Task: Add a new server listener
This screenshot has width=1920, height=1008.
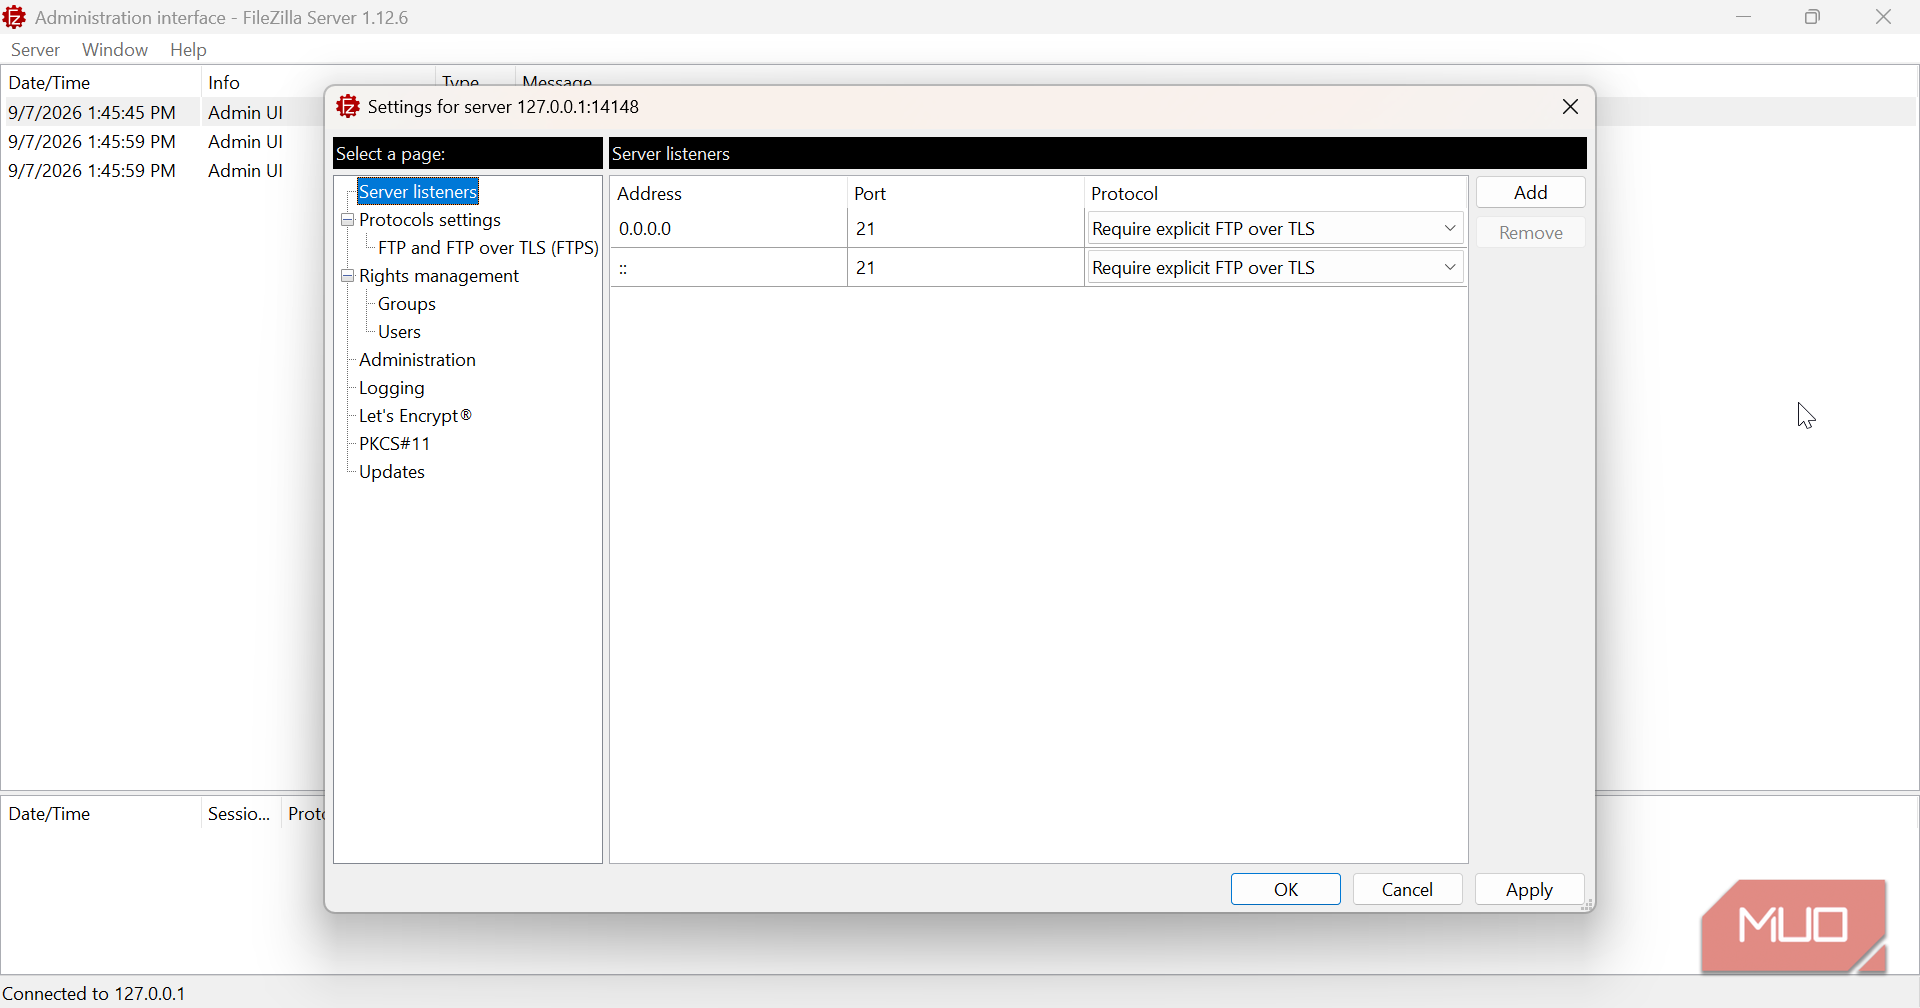Action: [x=1530, y=193]
